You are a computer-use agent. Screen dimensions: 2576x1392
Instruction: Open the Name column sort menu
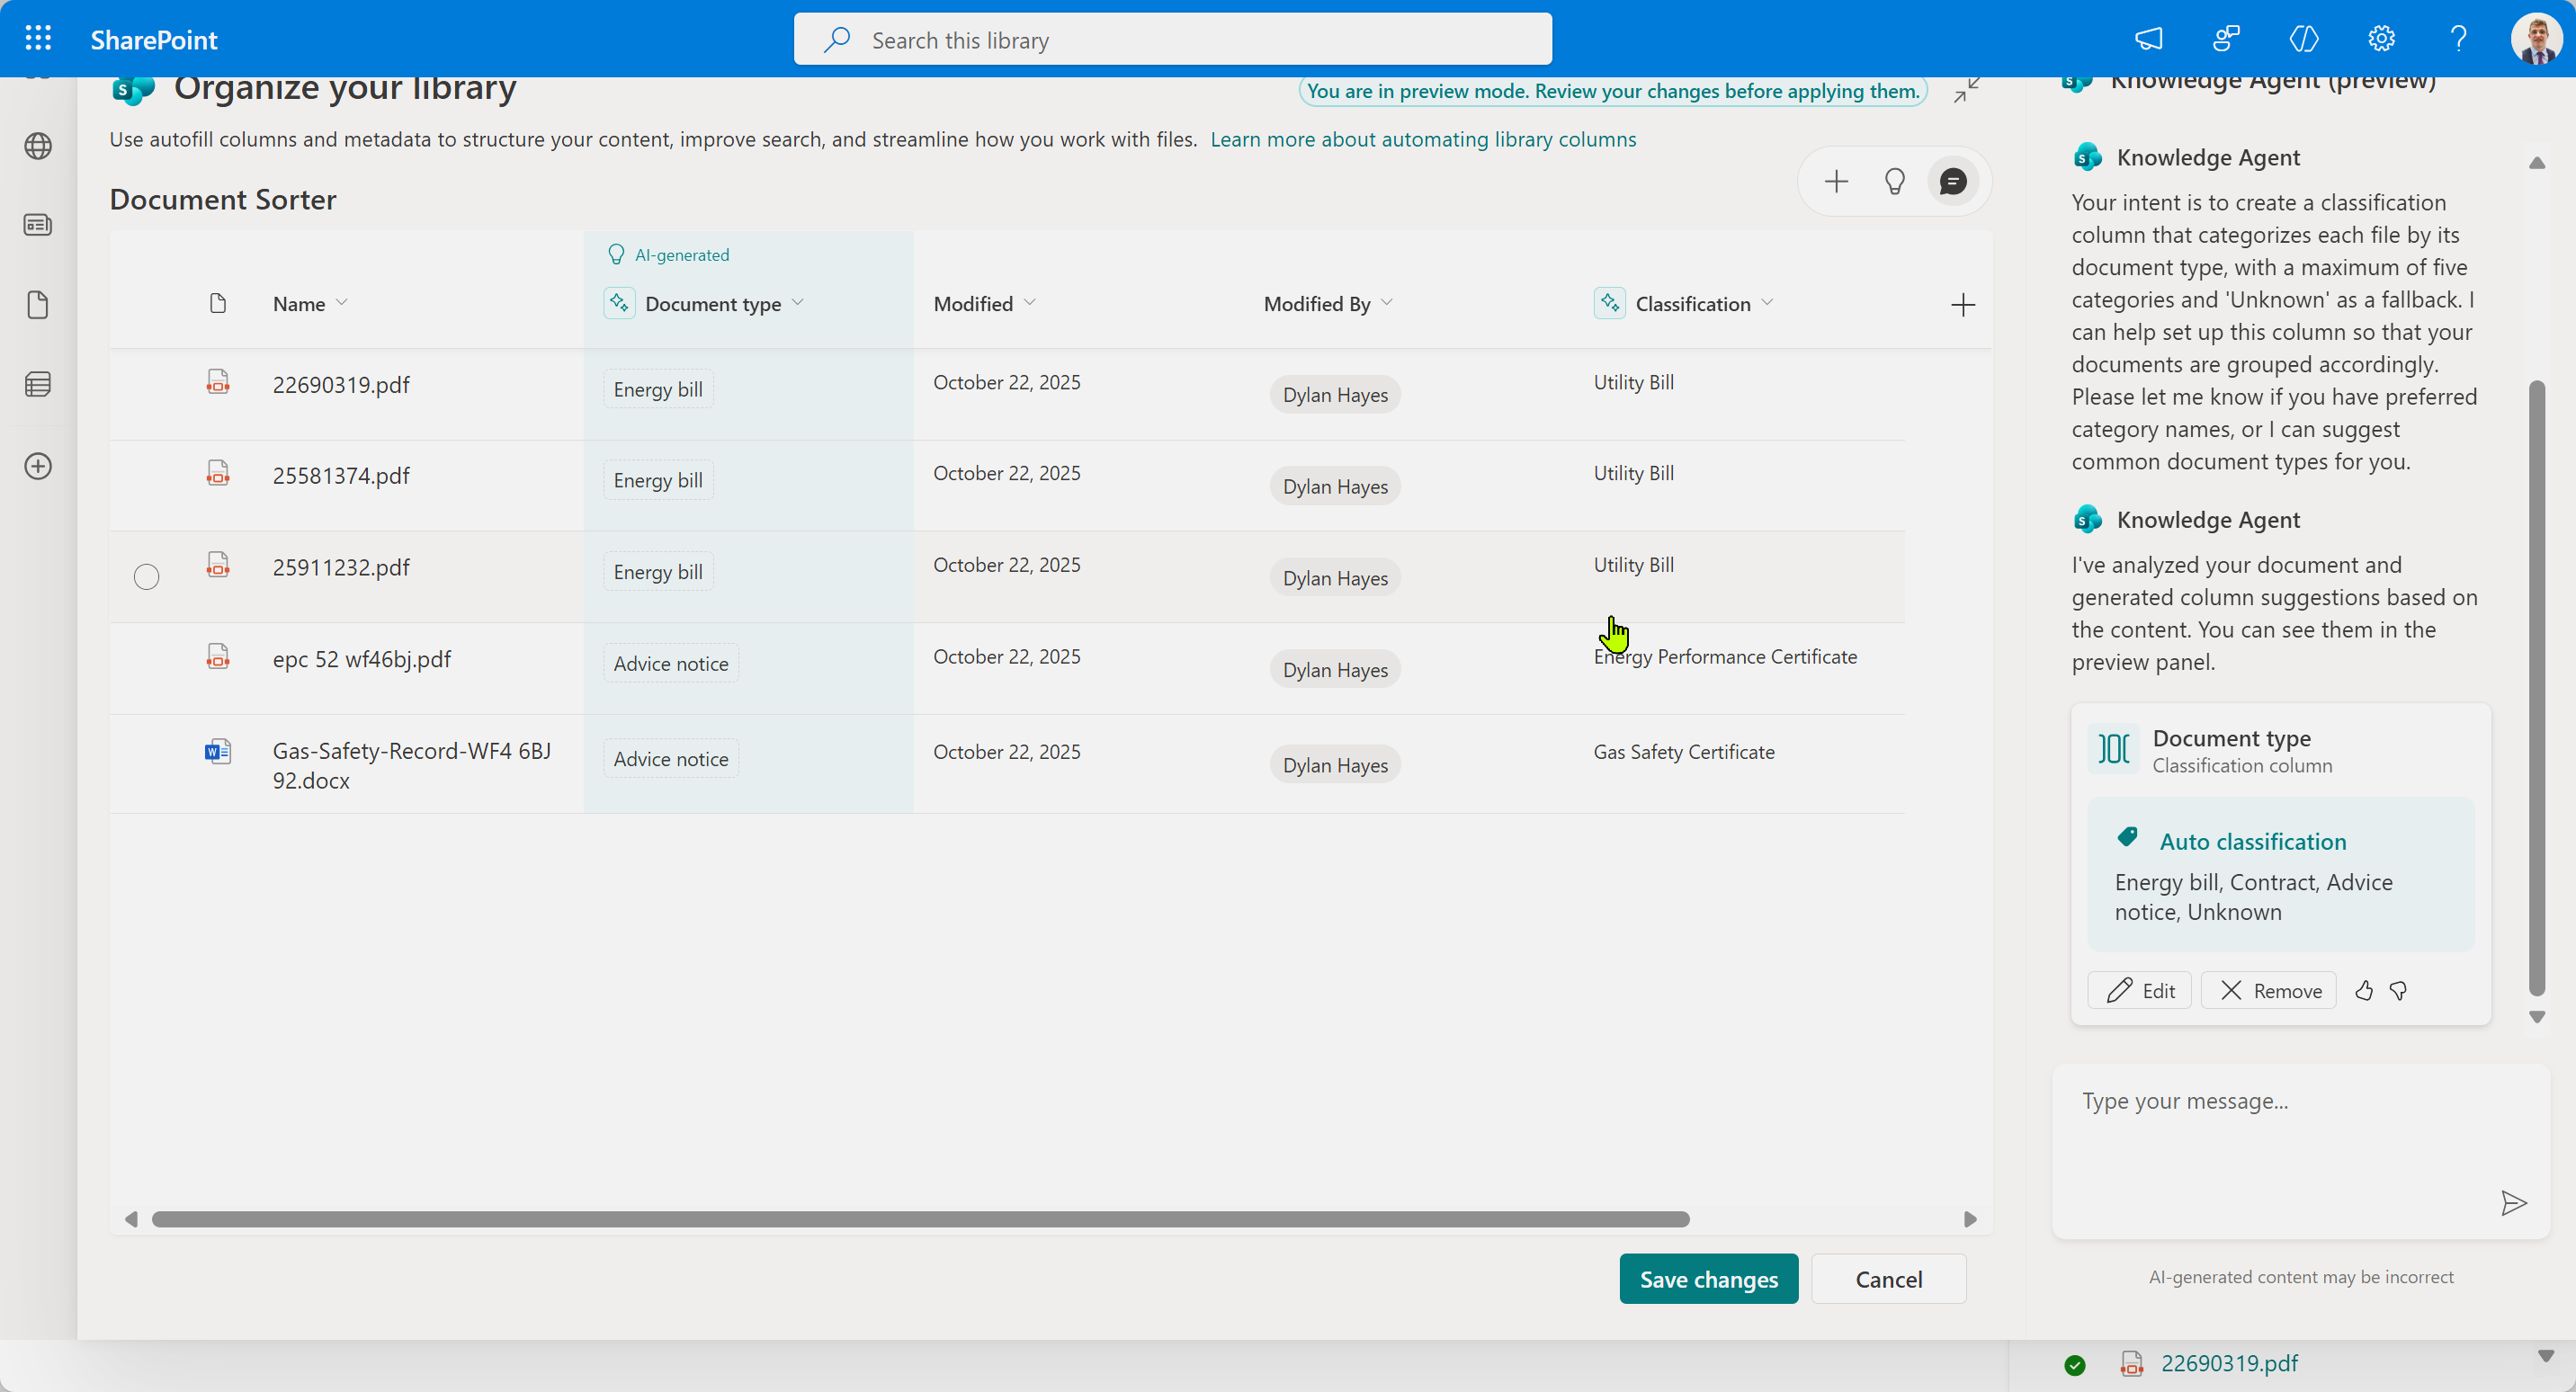[x=342, y=303]
